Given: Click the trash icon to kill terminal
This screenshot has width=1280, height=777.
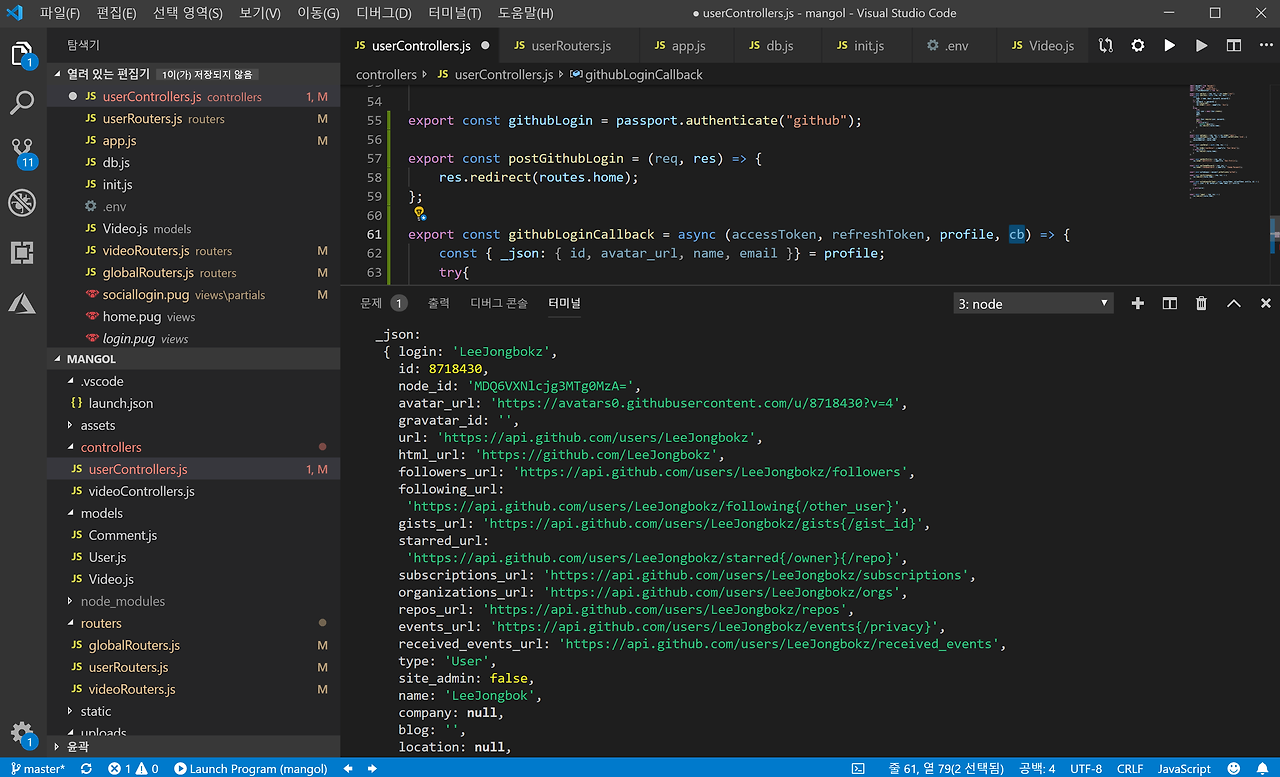Looking at the screenshot, I should point(1202,303).
